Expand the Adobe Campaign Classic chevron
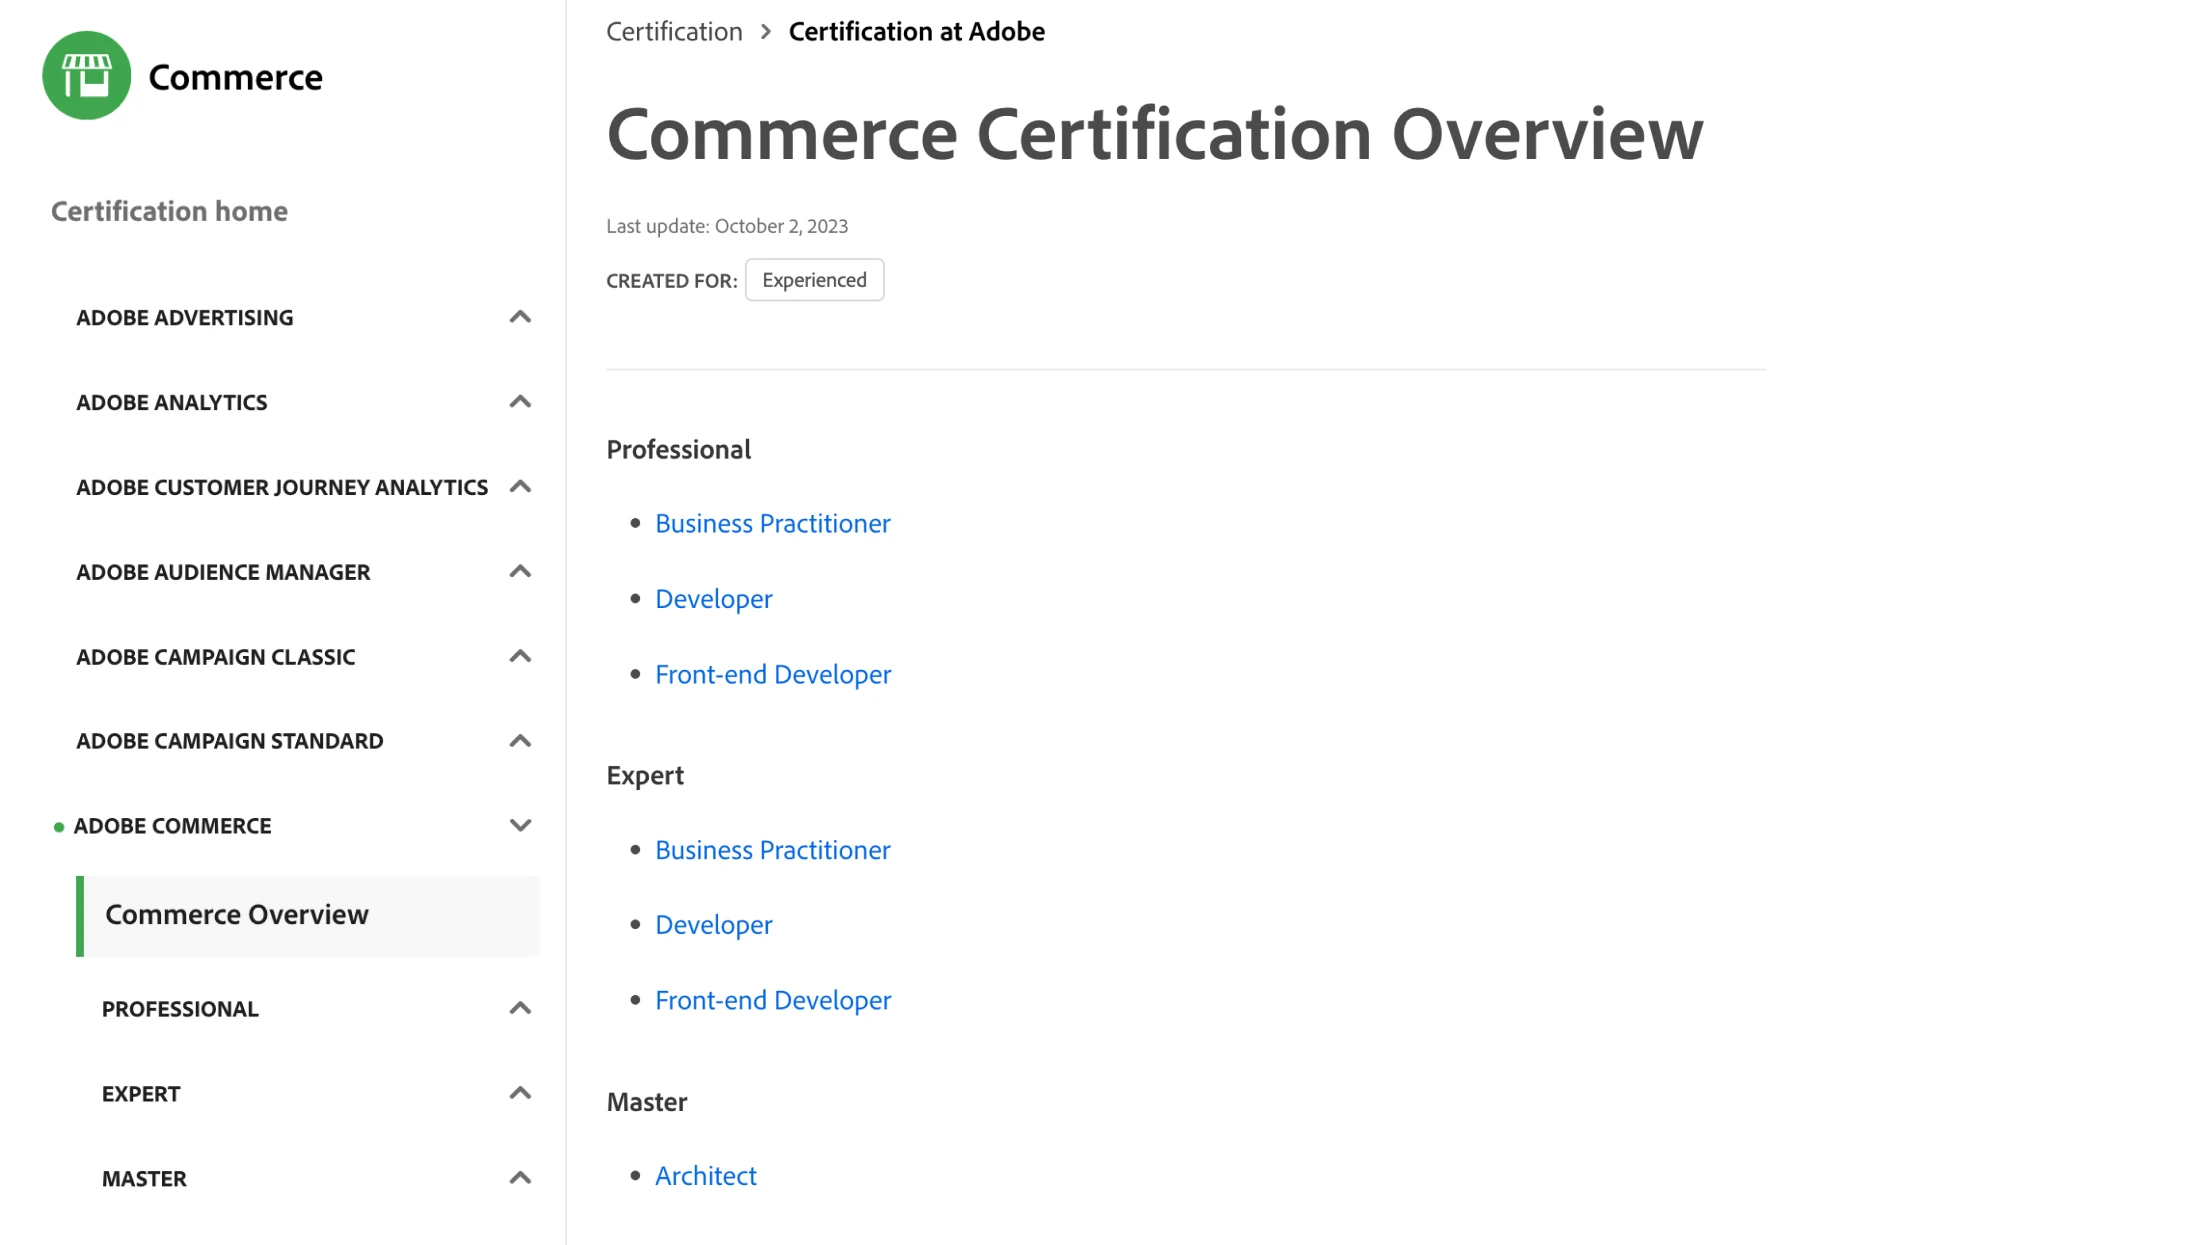The height and width of the screenshot is (1245, 2205). pos(520,657)
